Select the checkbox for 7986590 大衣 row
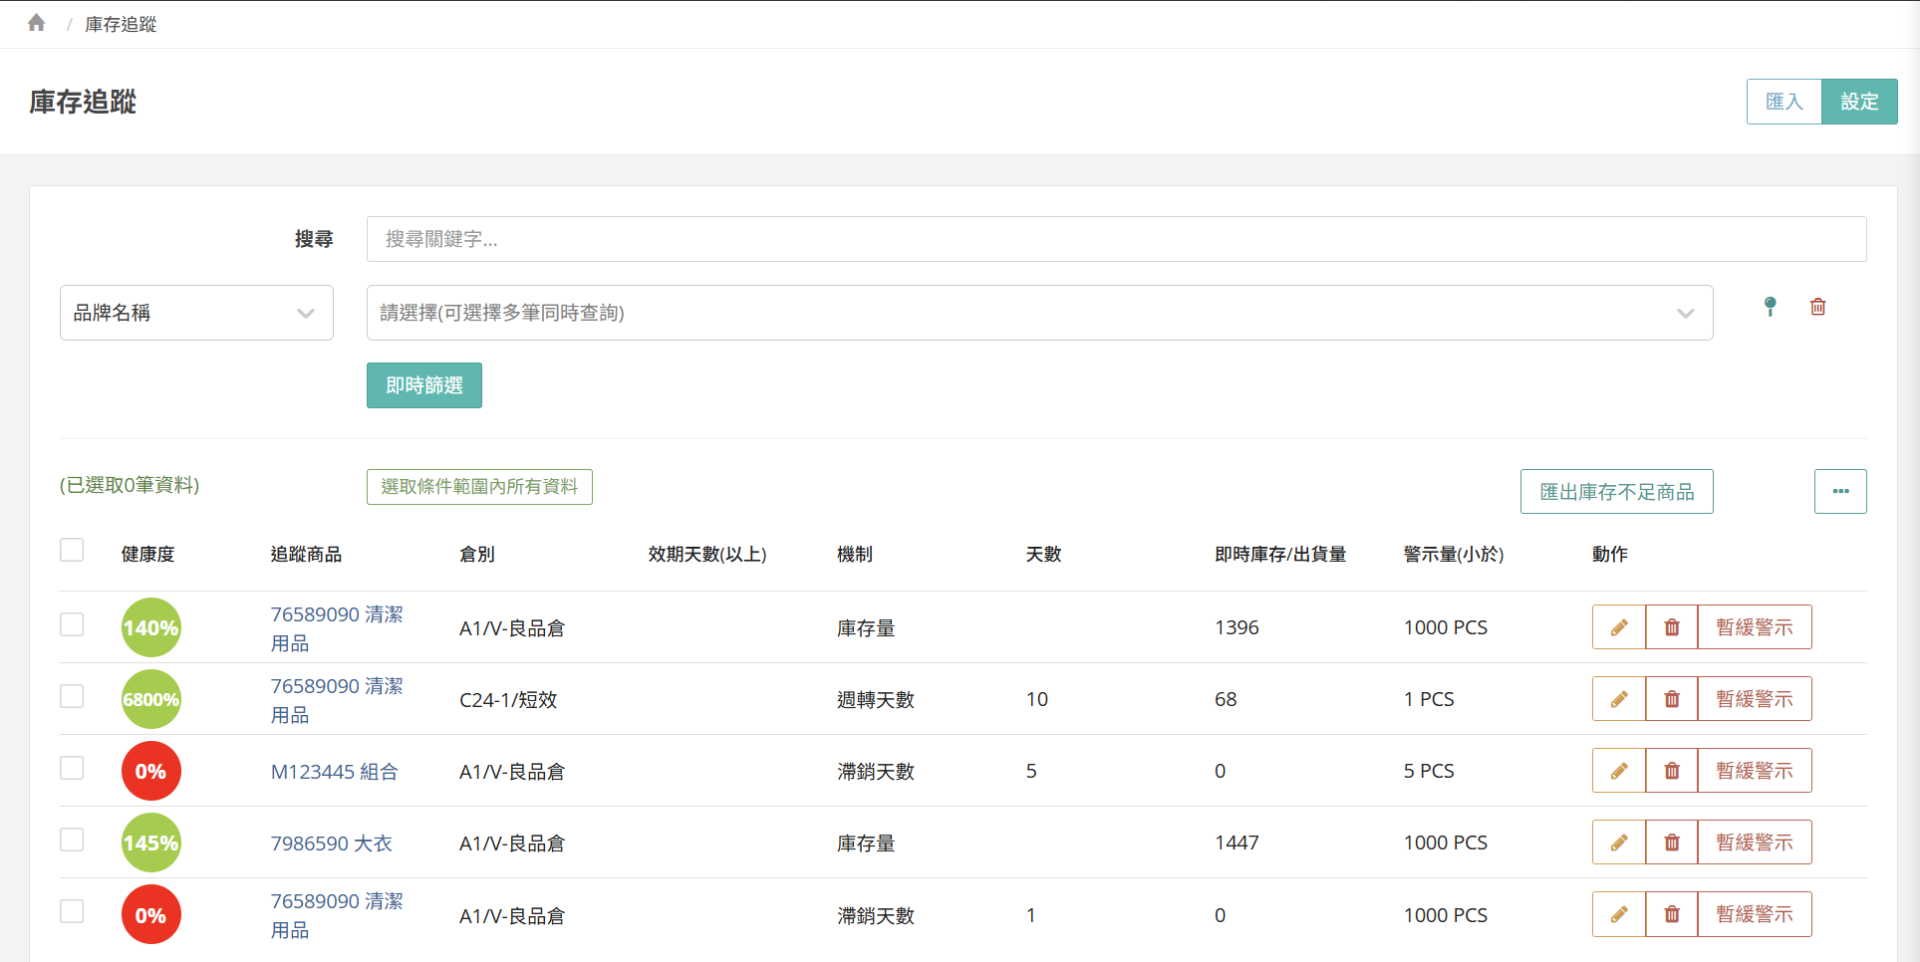This screenshot has width=1920, height=962. coord(72,840)
